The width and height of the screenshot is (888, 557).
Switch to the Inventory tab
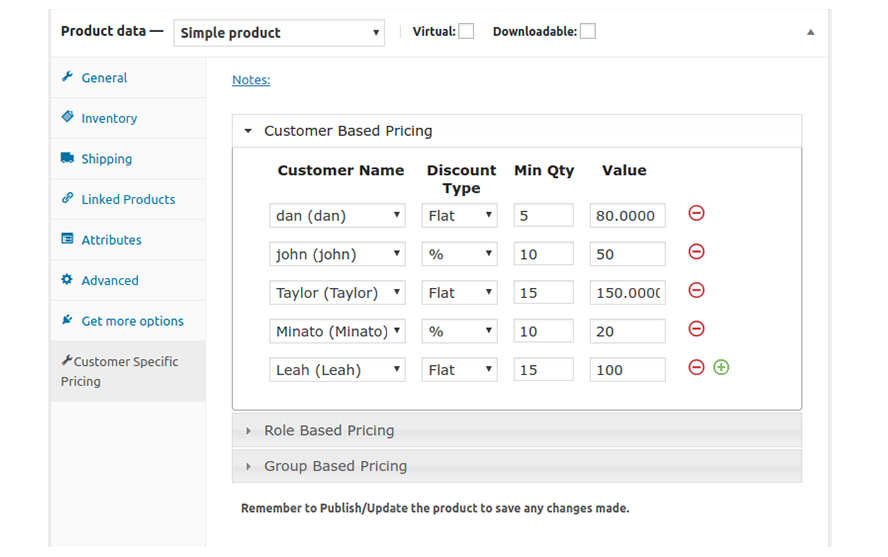tap(109, 118)
